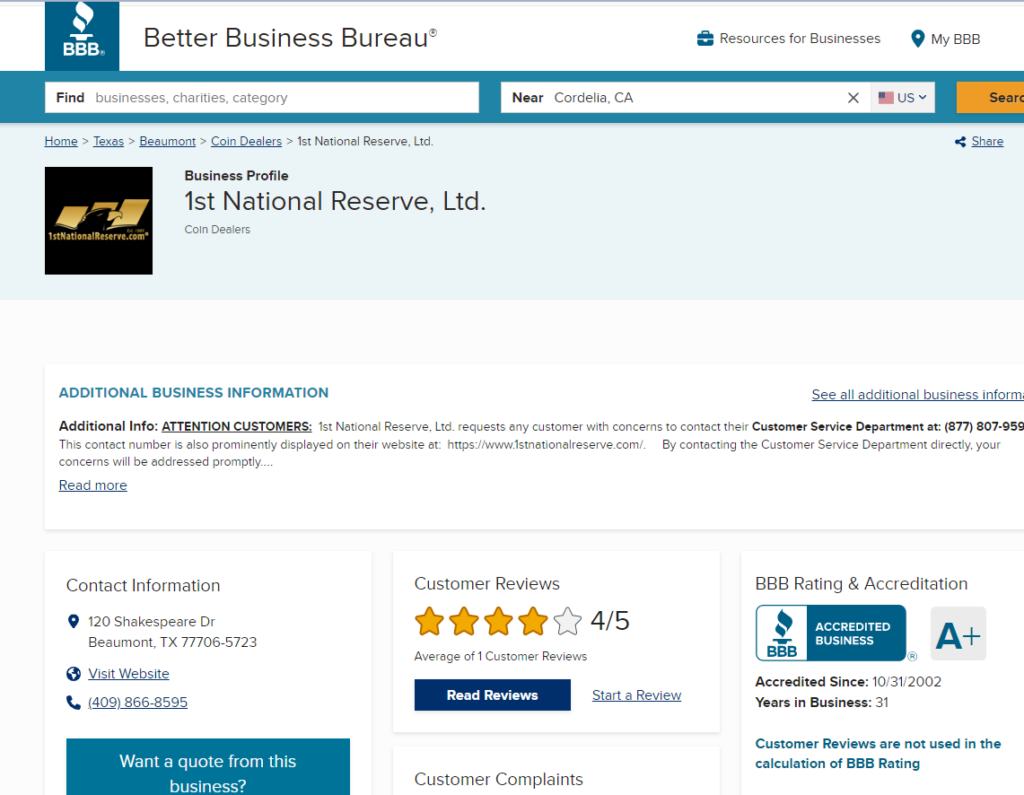1024x795 pixels.
Task: Click the BBB torch logo
Action: coord(82,35)
